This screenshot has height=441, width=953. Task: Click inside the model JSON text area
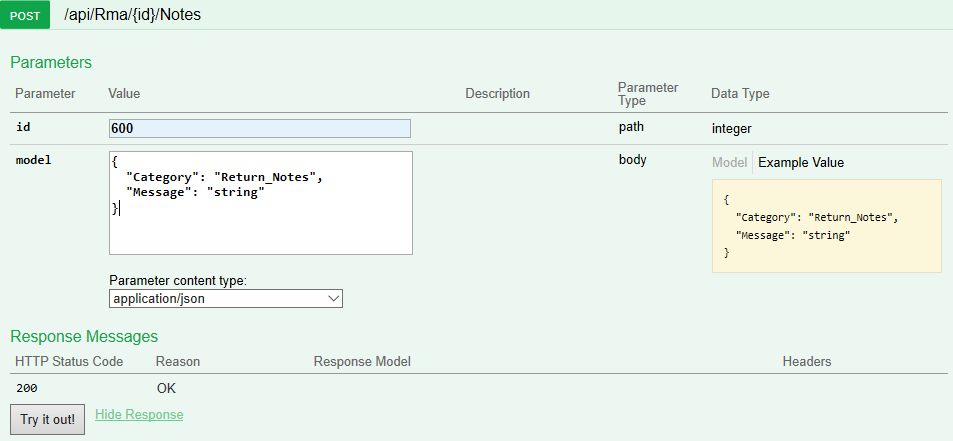click(261, 203)
